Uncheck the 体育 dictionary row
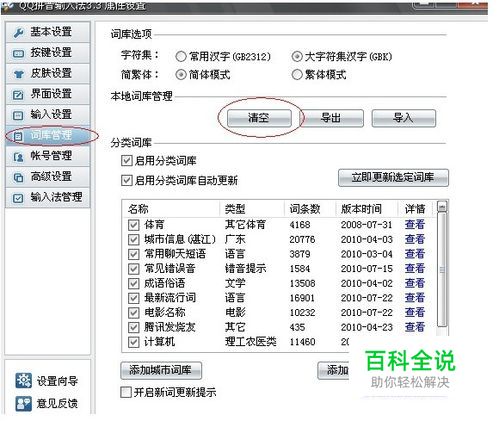 tap(133, 225)
